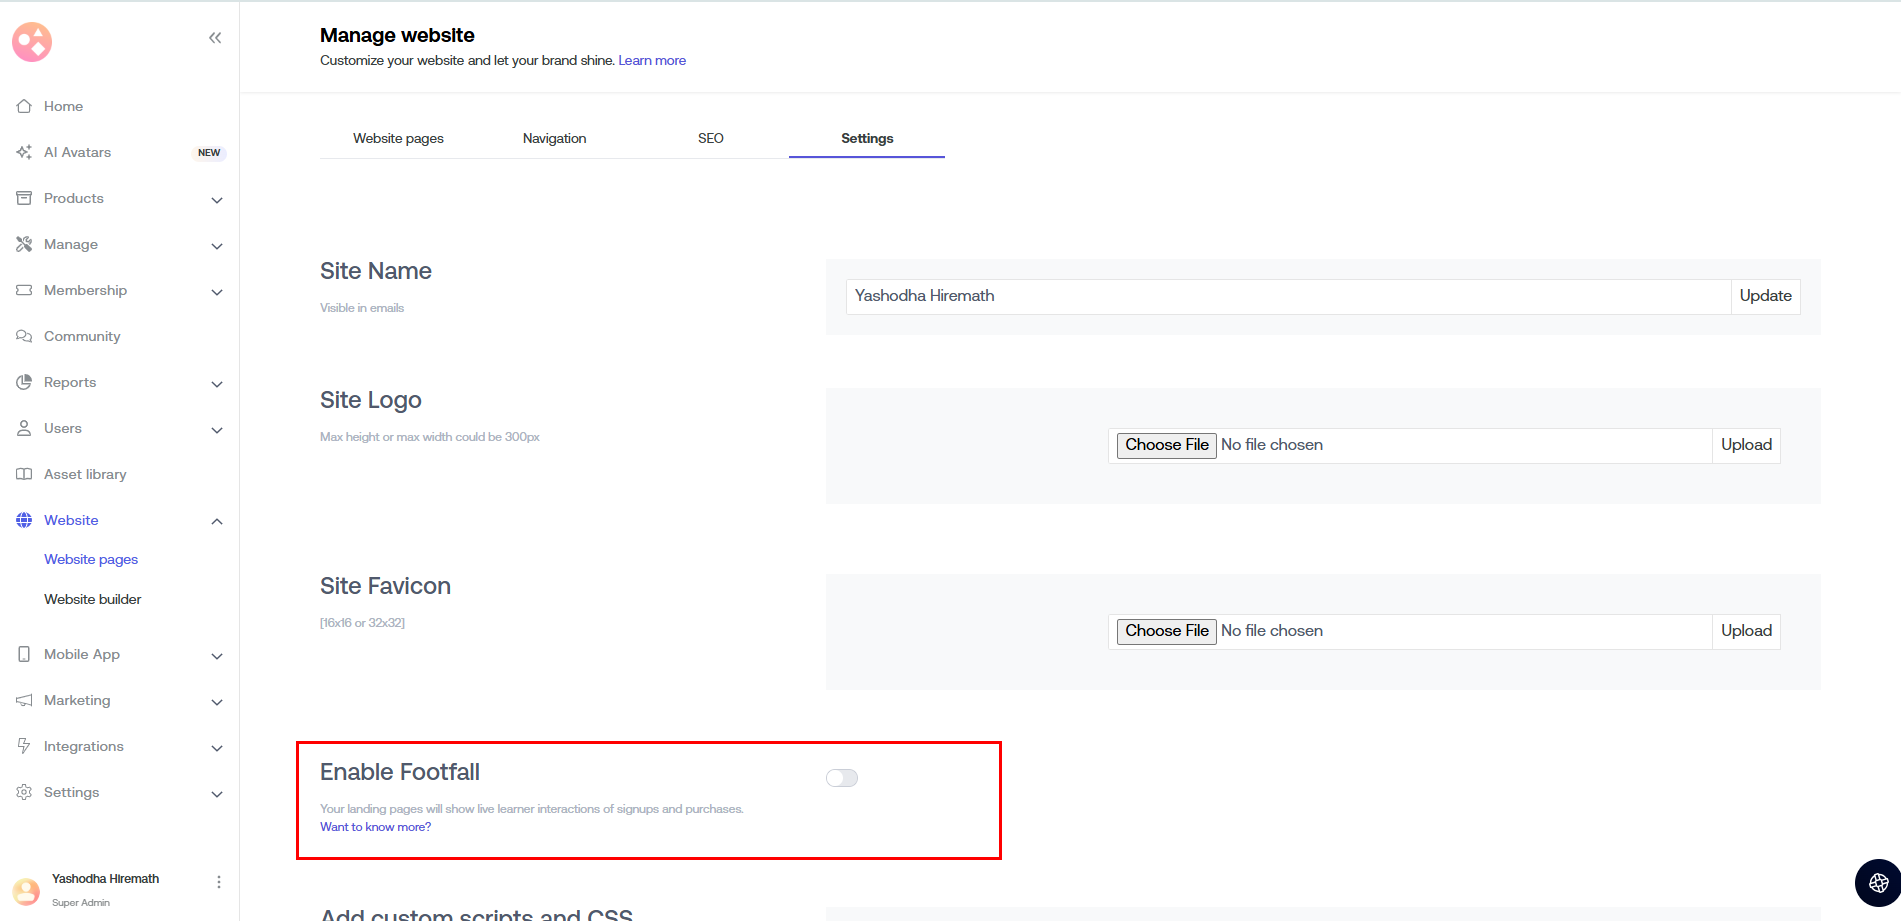
Task: Open the help widget in the bottom-right corner
Action: [x=1878, y=882]
